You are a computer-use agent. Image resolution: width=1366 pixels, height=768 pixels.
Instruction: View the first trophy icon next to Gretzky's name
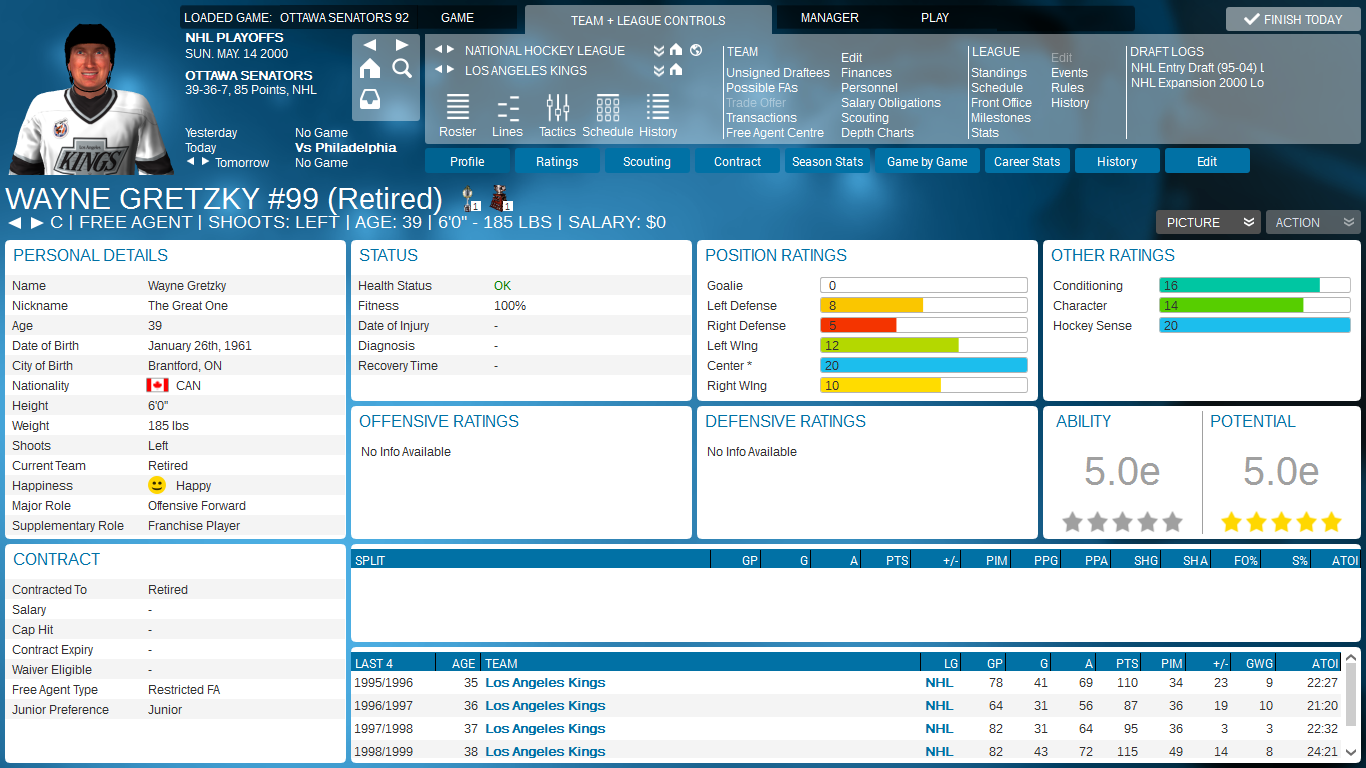[x=470, y=198]
